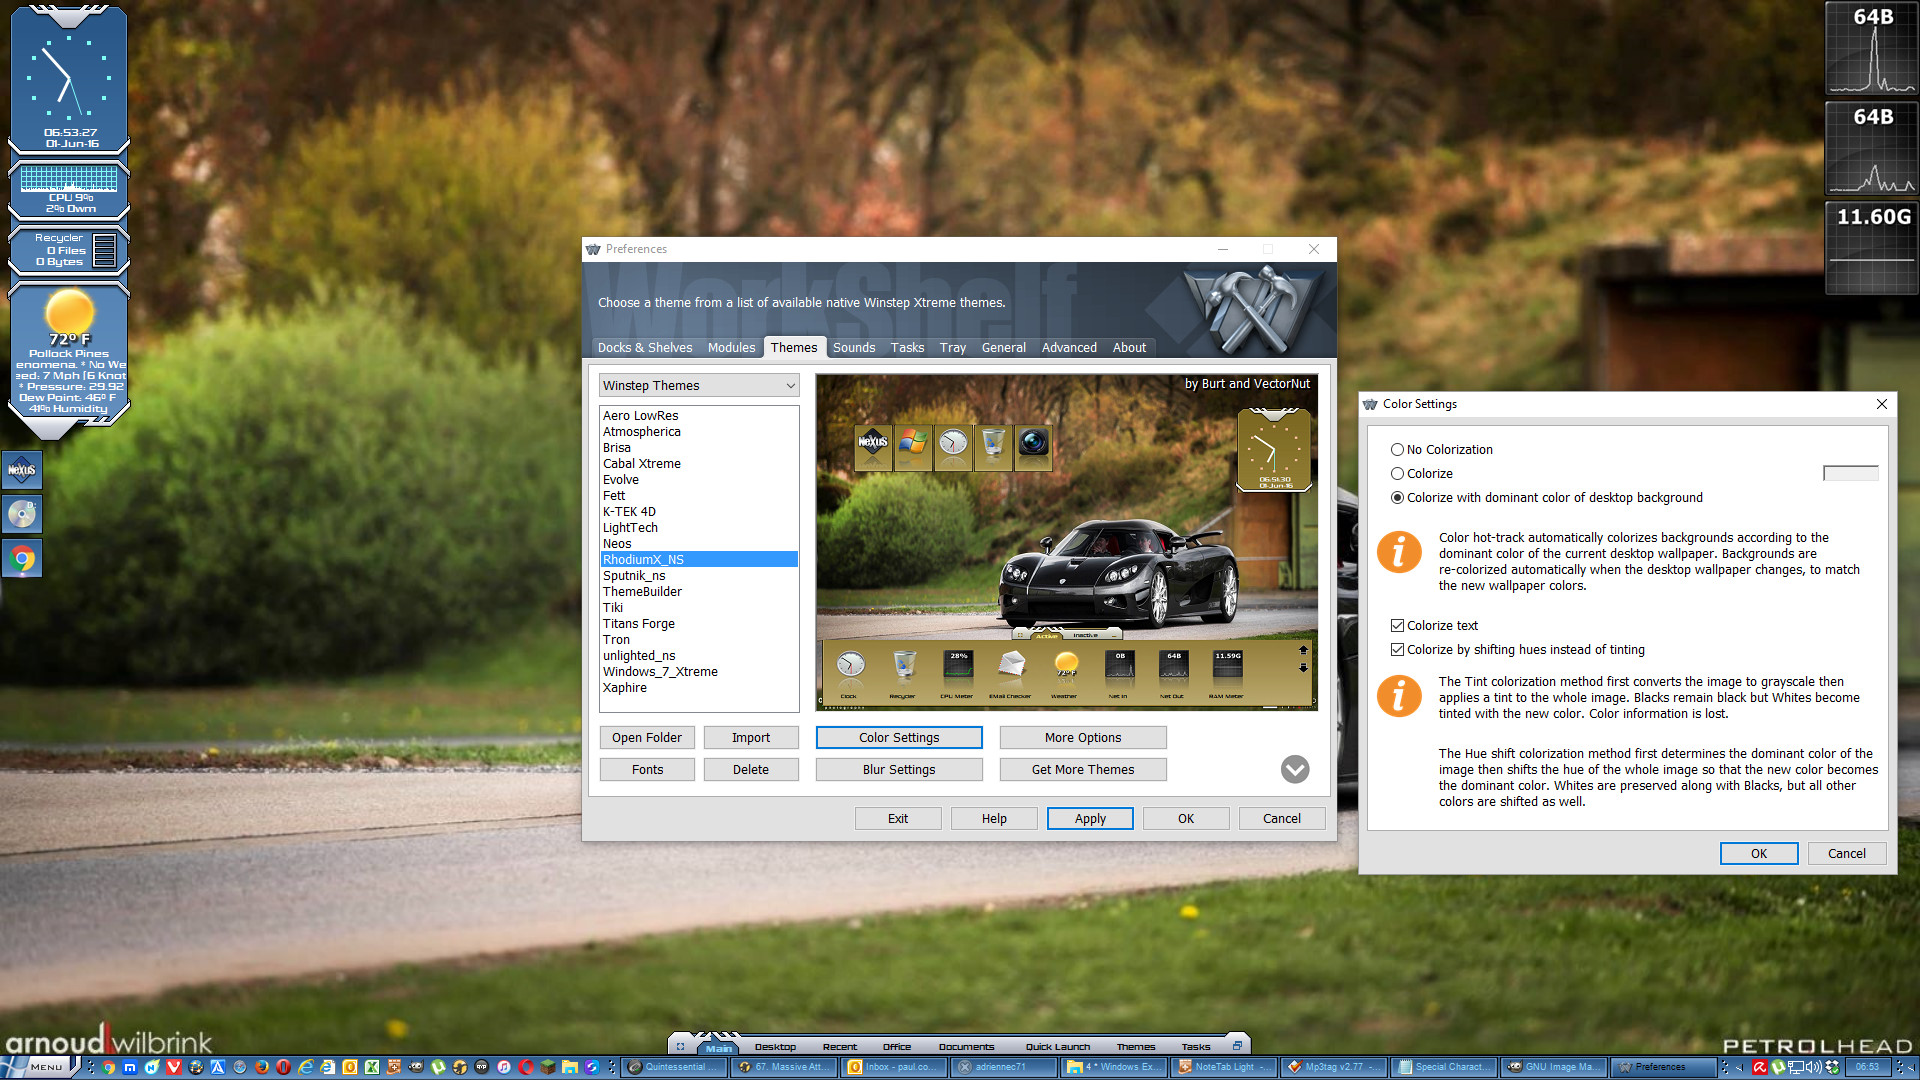Click the round down-arrow icon in Preferences
Viewport: 1920px width, 1080px height.
point(1295,769)
